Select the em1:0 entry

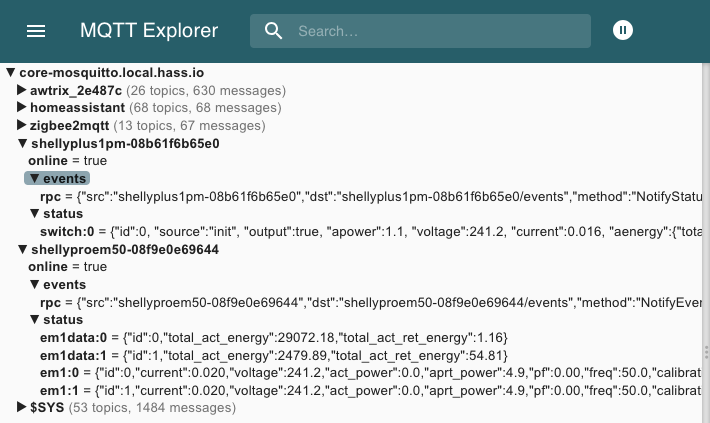371,373
